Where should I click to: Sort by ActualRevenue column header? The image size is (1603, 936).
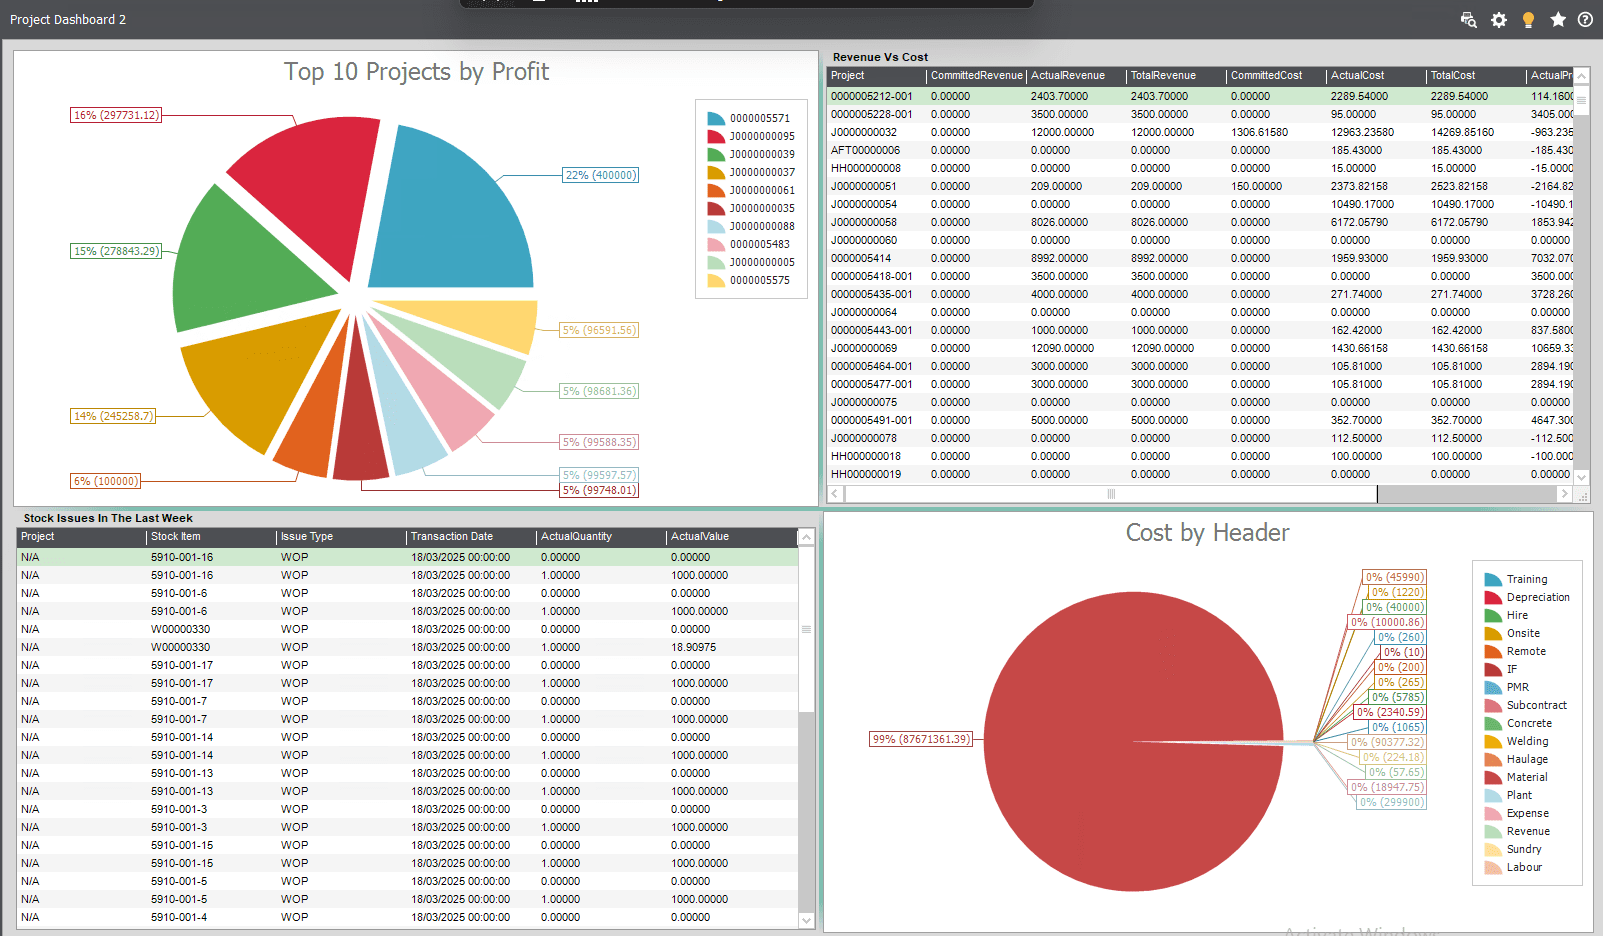(x=1077, y=76)
